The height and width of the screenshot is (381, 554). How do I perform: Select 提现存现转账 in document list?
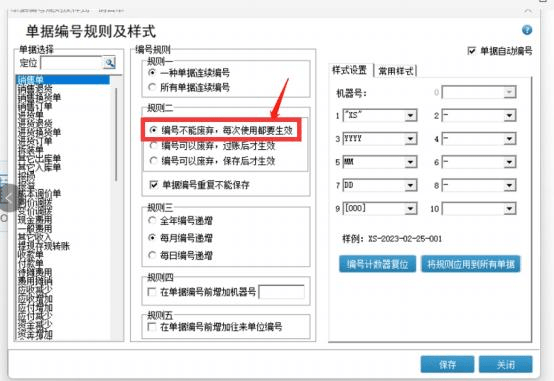44,246
